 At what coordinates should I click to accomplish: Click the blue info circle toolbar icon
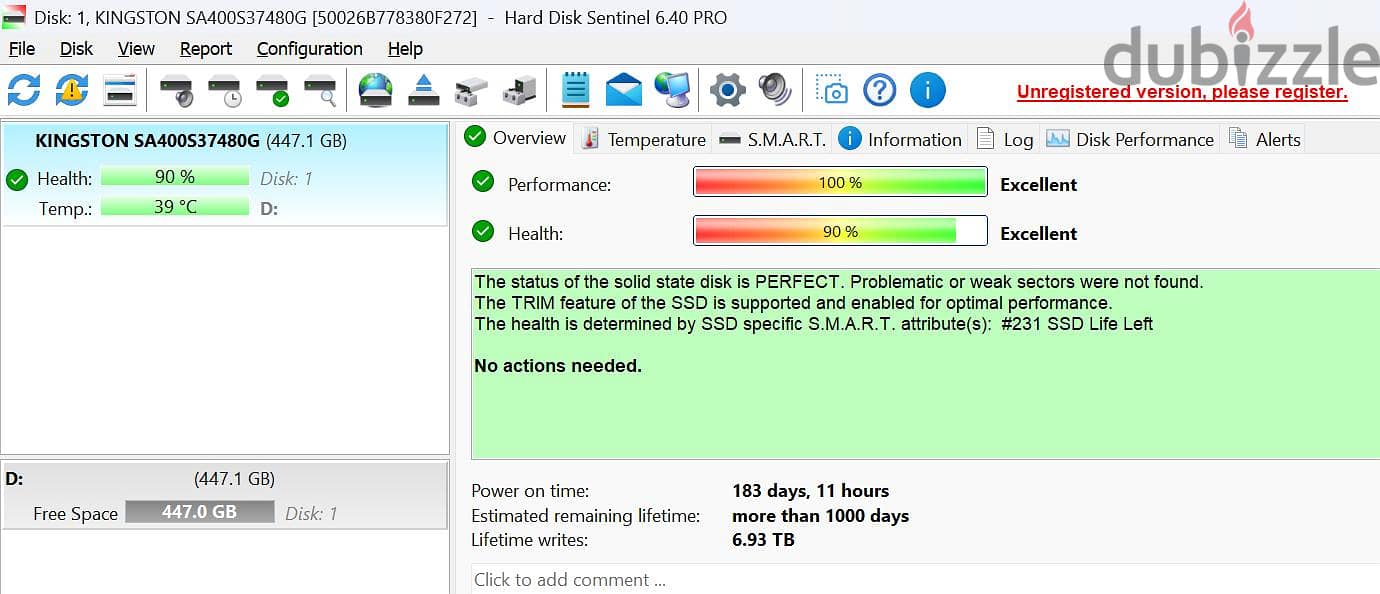(x=928, y=90)
